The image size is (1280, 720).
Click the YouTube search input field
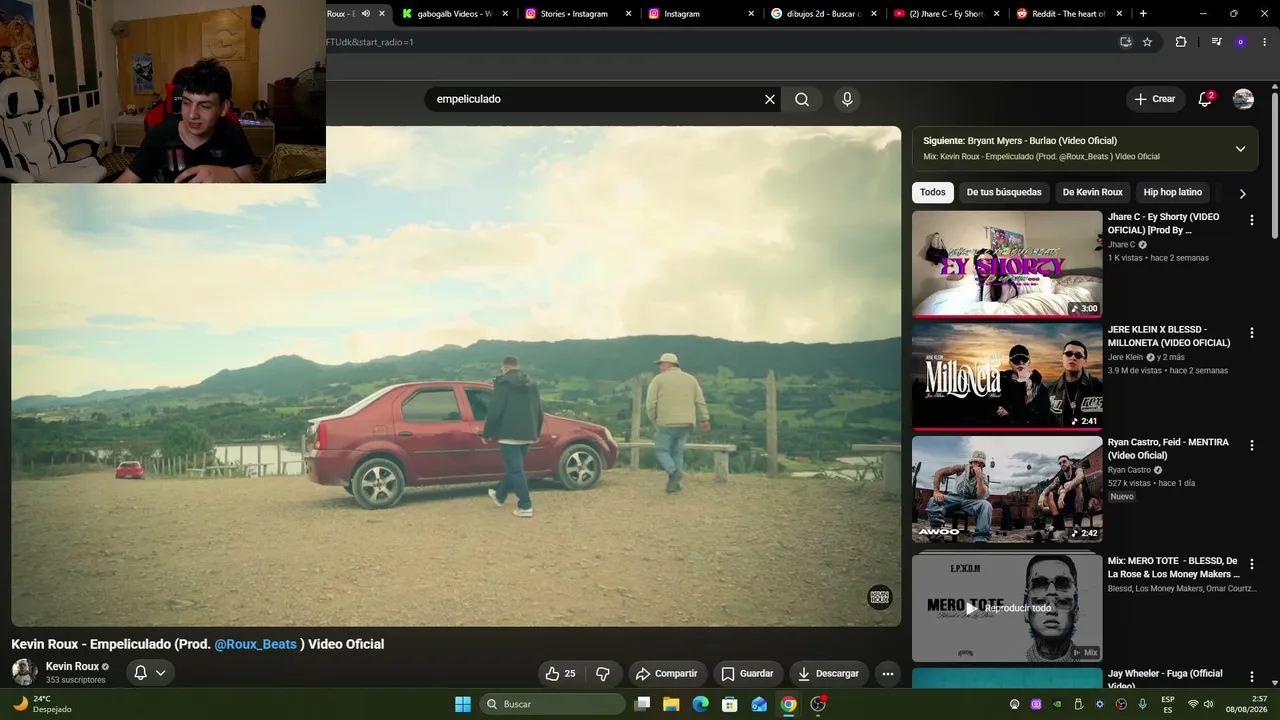(x=595, y=99)
